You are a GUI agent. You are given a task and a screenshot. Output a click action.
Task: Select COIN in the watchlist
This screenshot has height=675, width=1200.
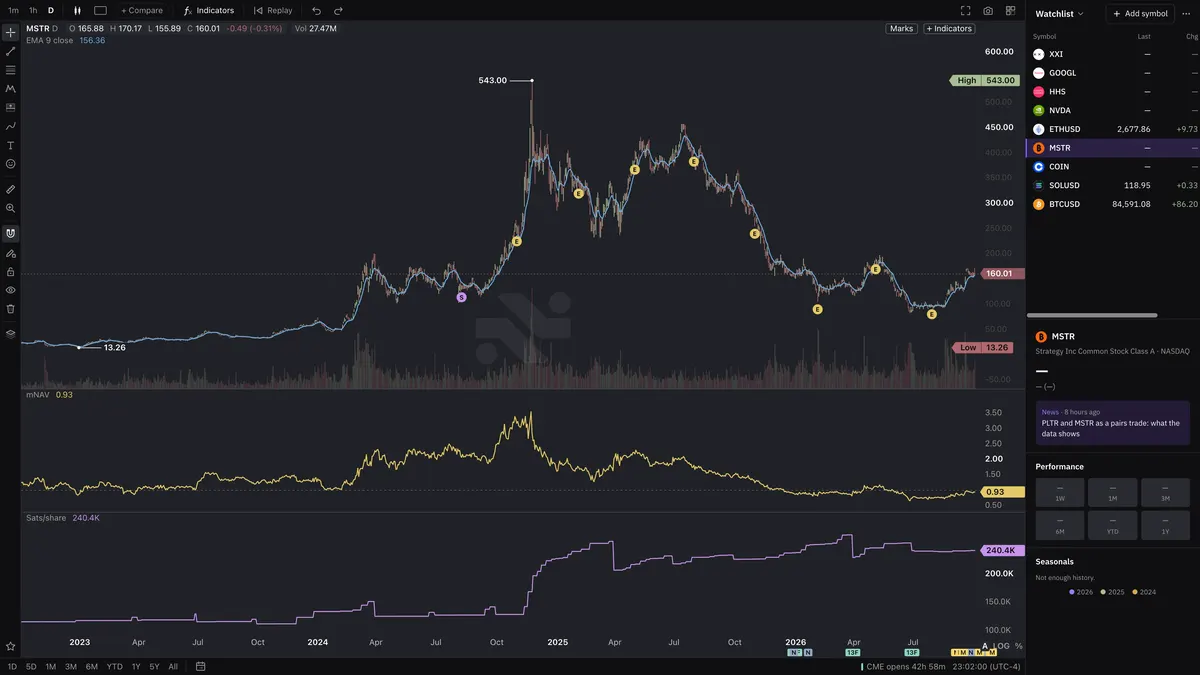pos(1113,166)
